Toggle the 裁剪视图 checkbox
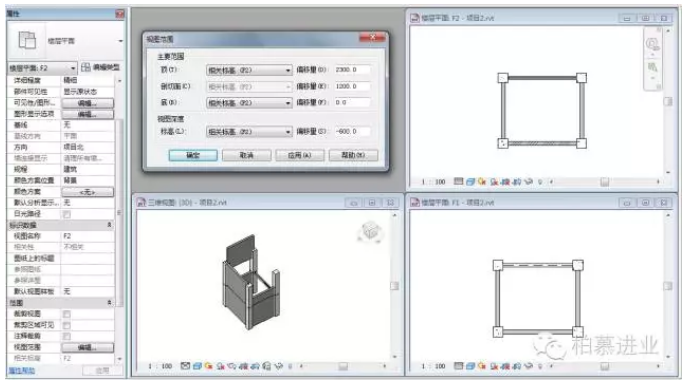Screen dimensions: 692x386 pos(67,314)
